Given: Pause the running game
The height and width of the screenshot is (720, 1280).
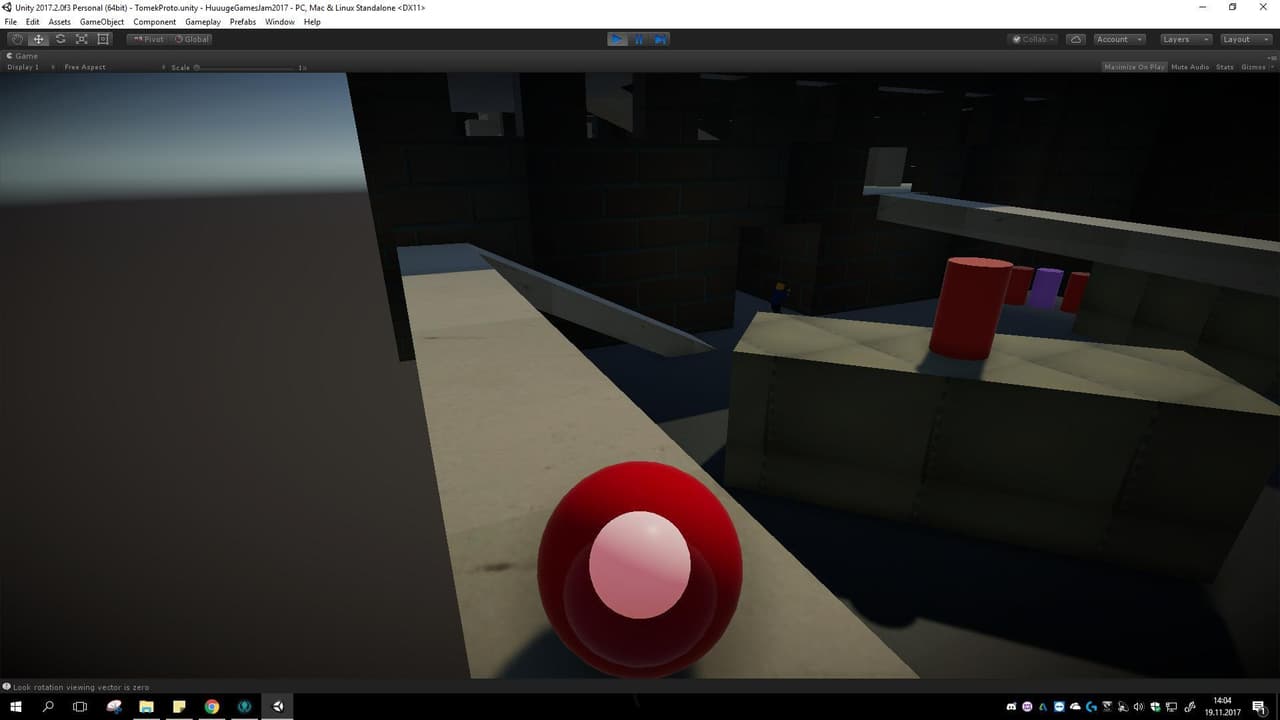Looking at the screenshot, I should [639, 39].
